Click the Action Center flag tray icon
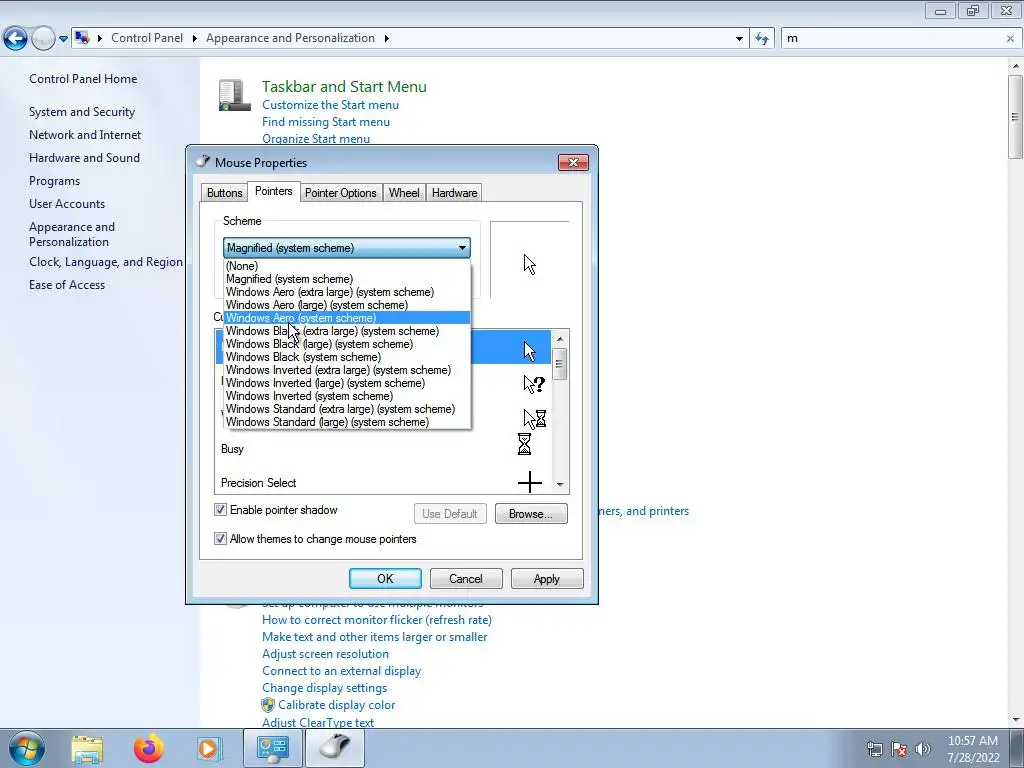The image size is (1024, 768). click(x=899, y=748)
